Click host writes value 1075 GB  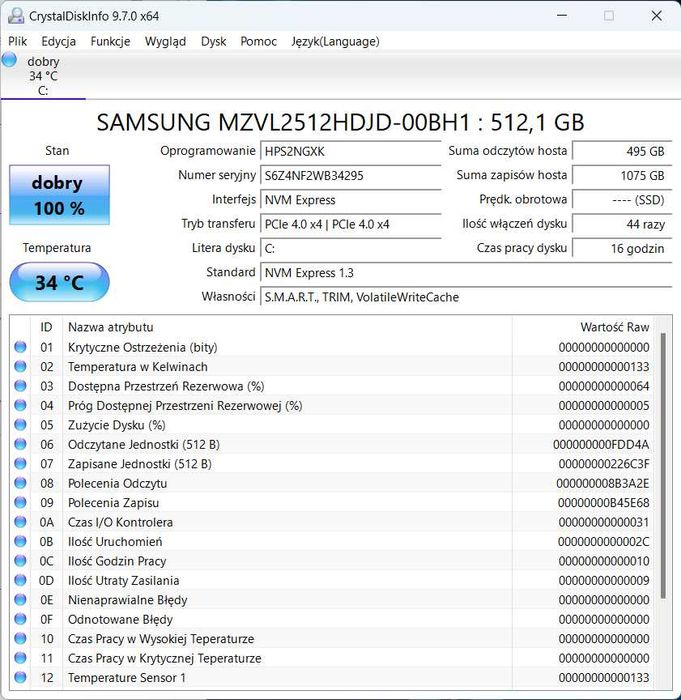point(622,175)
